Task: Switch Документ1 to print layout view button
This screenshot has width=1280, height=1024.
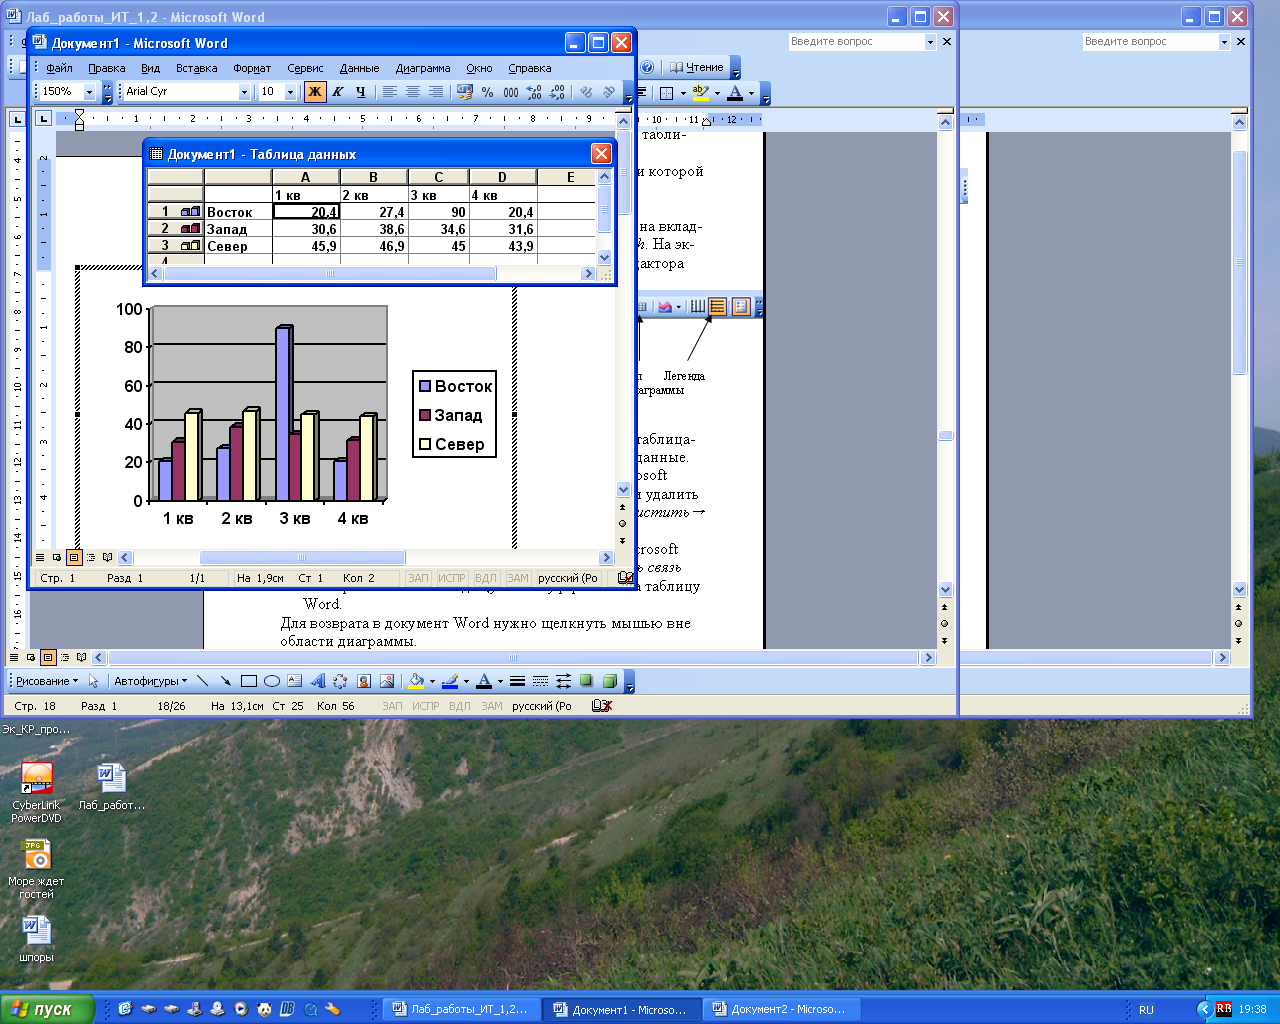Action: tap(74, 558)
